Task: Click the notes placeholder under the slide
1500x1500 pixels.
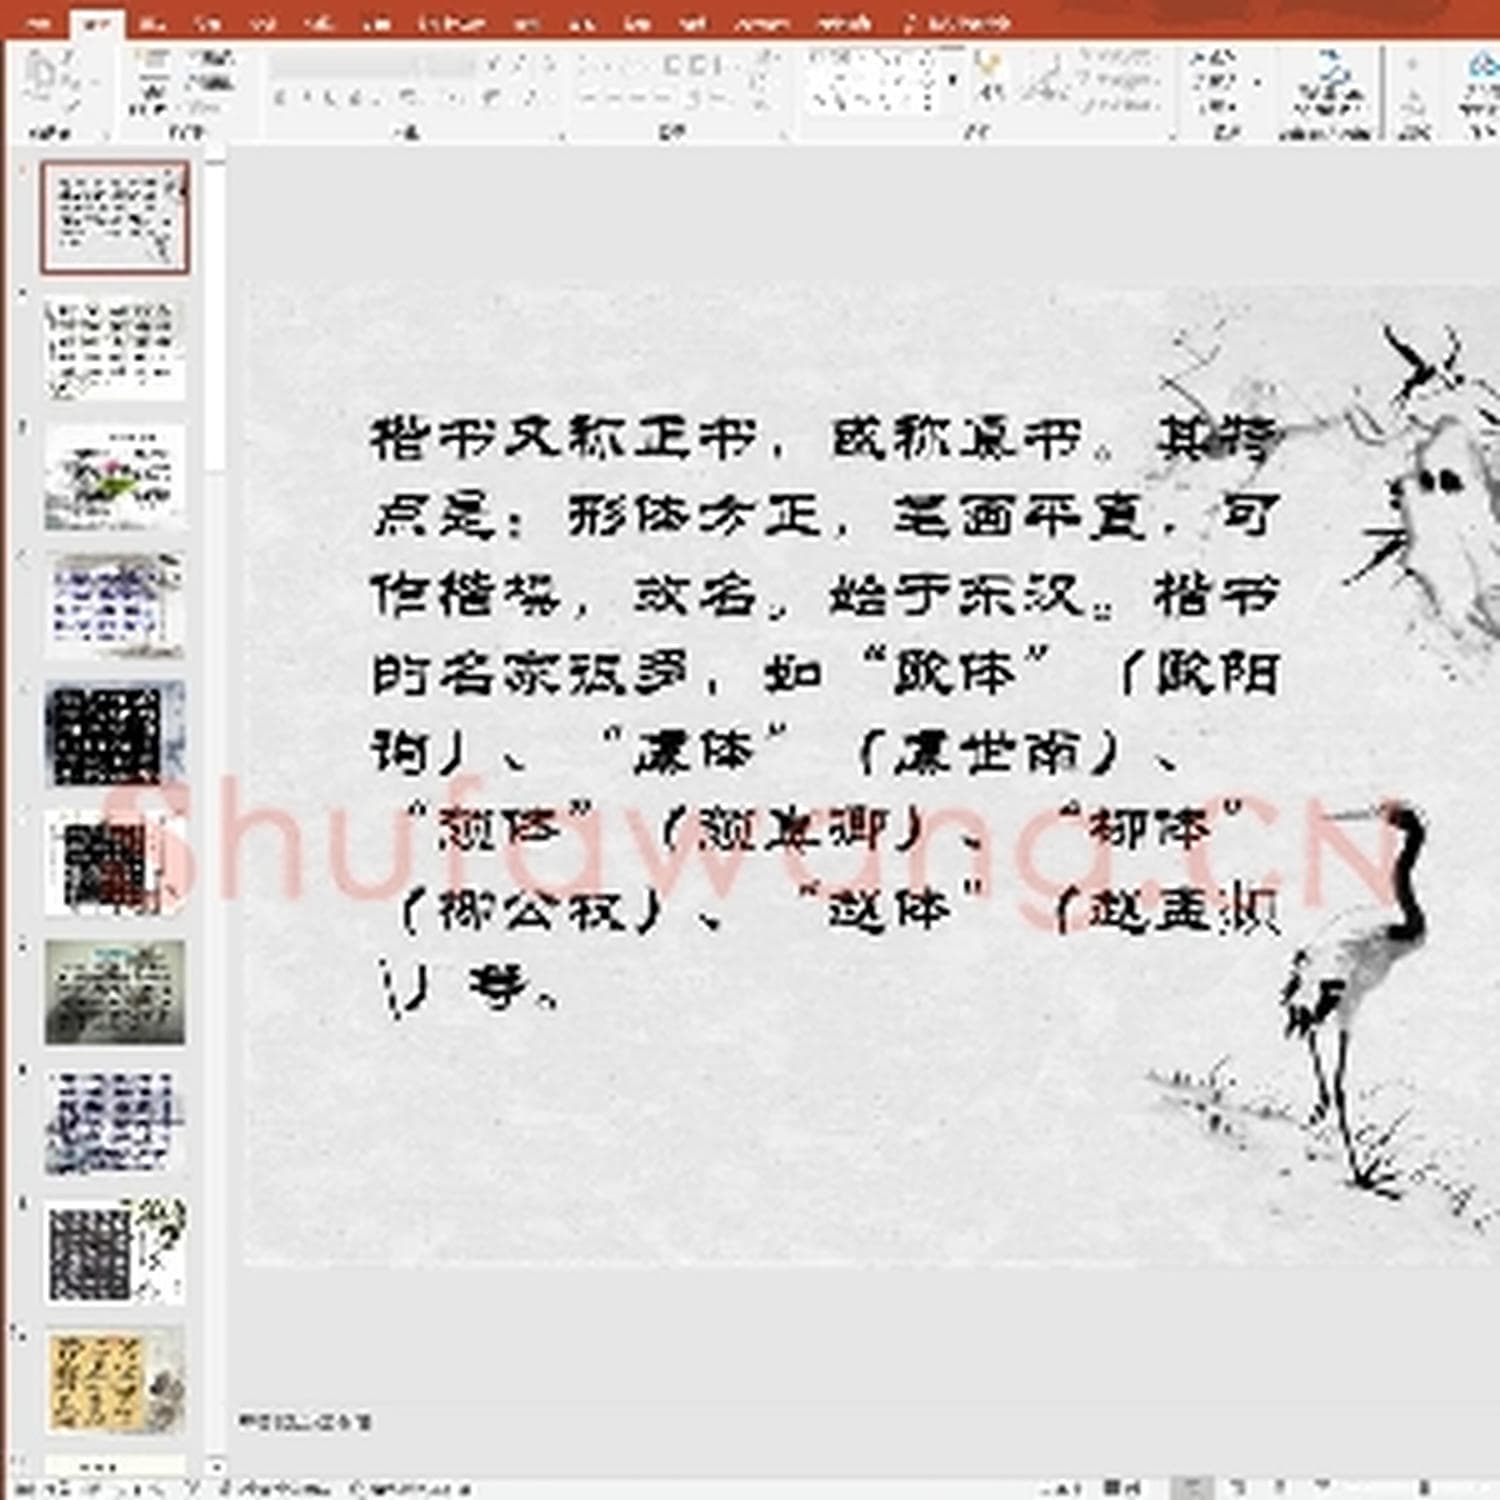Action: [304, 1420]
